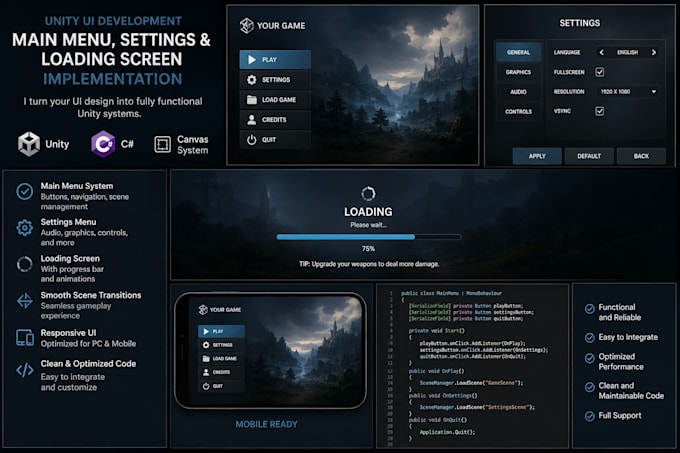Open the CONTROLS settings tab

518,112
